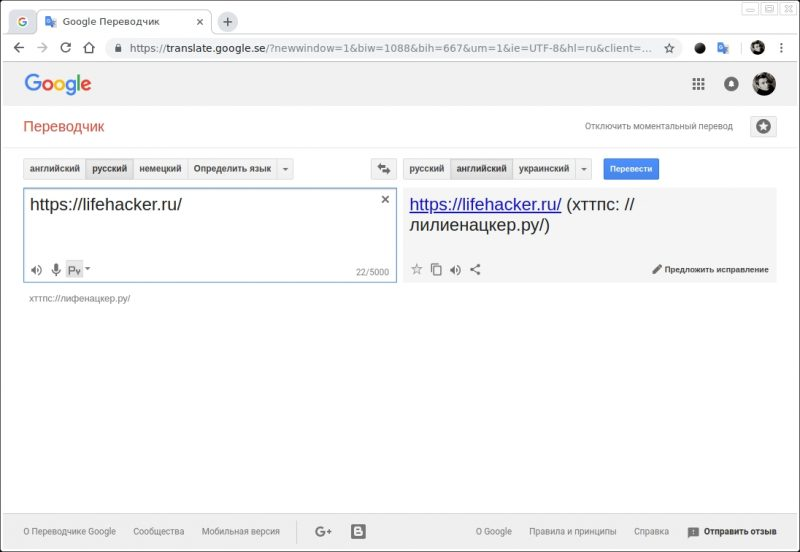Listen to the translated text audio
Screen dimensions: 800x552
click(x=455, y=269)
